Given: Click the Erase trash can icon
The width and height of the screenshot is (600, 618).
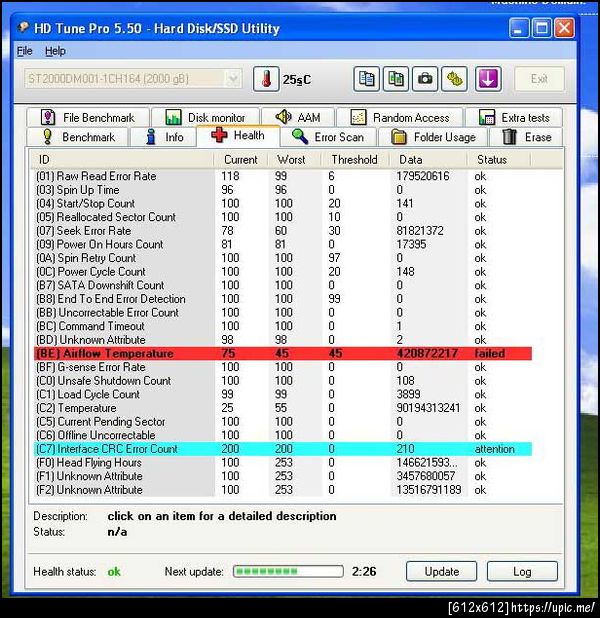Looking at the screenshot, I should [509, 137].
